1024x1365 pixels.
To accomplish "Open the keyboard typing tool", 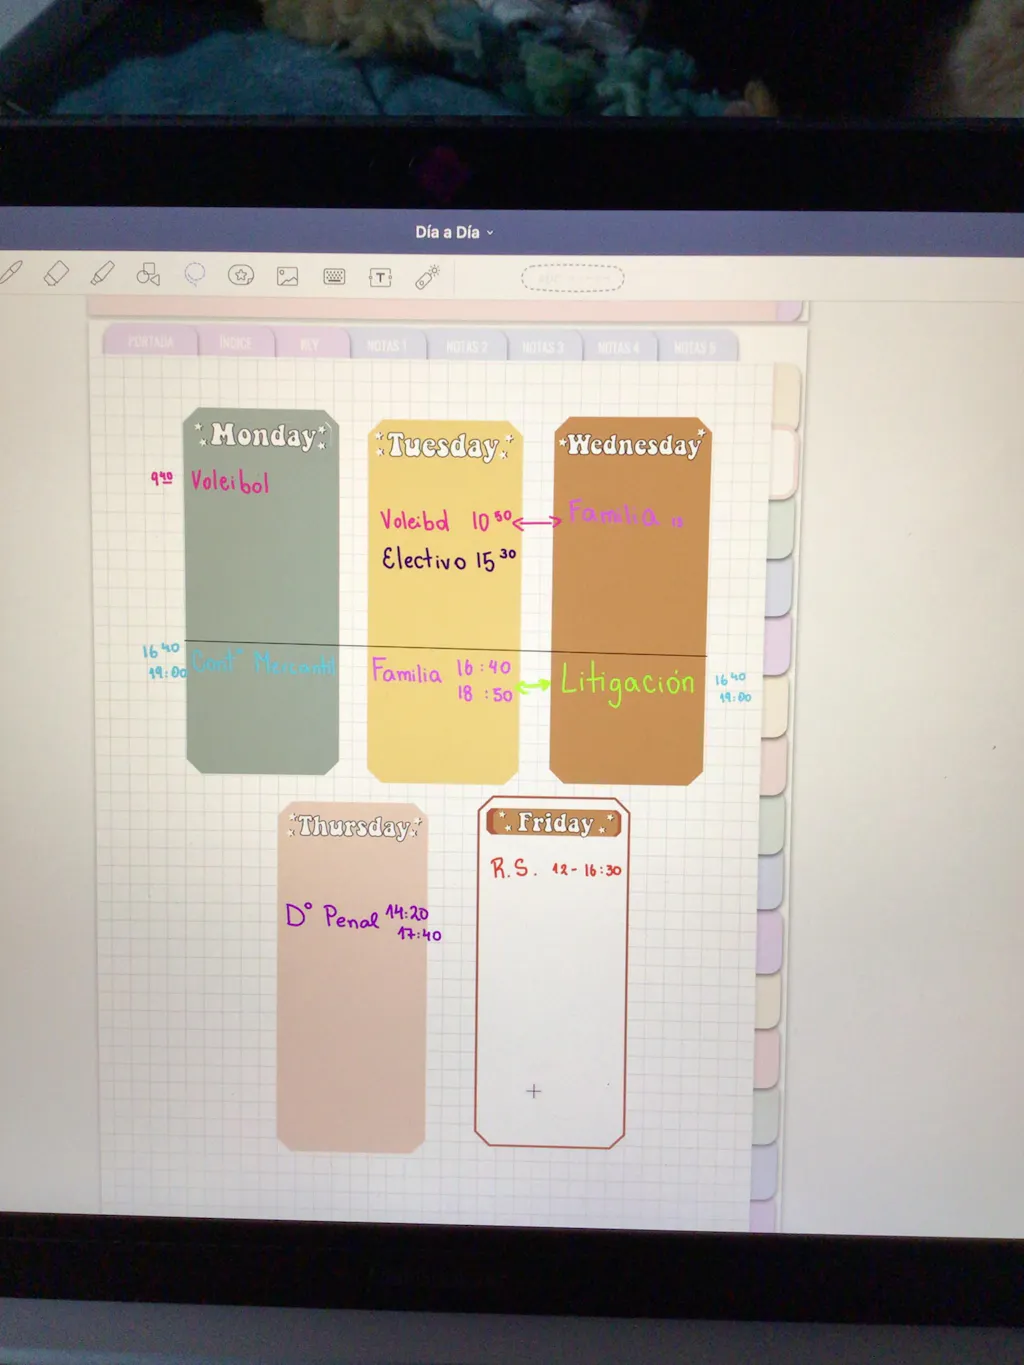I will click(334, 276).
